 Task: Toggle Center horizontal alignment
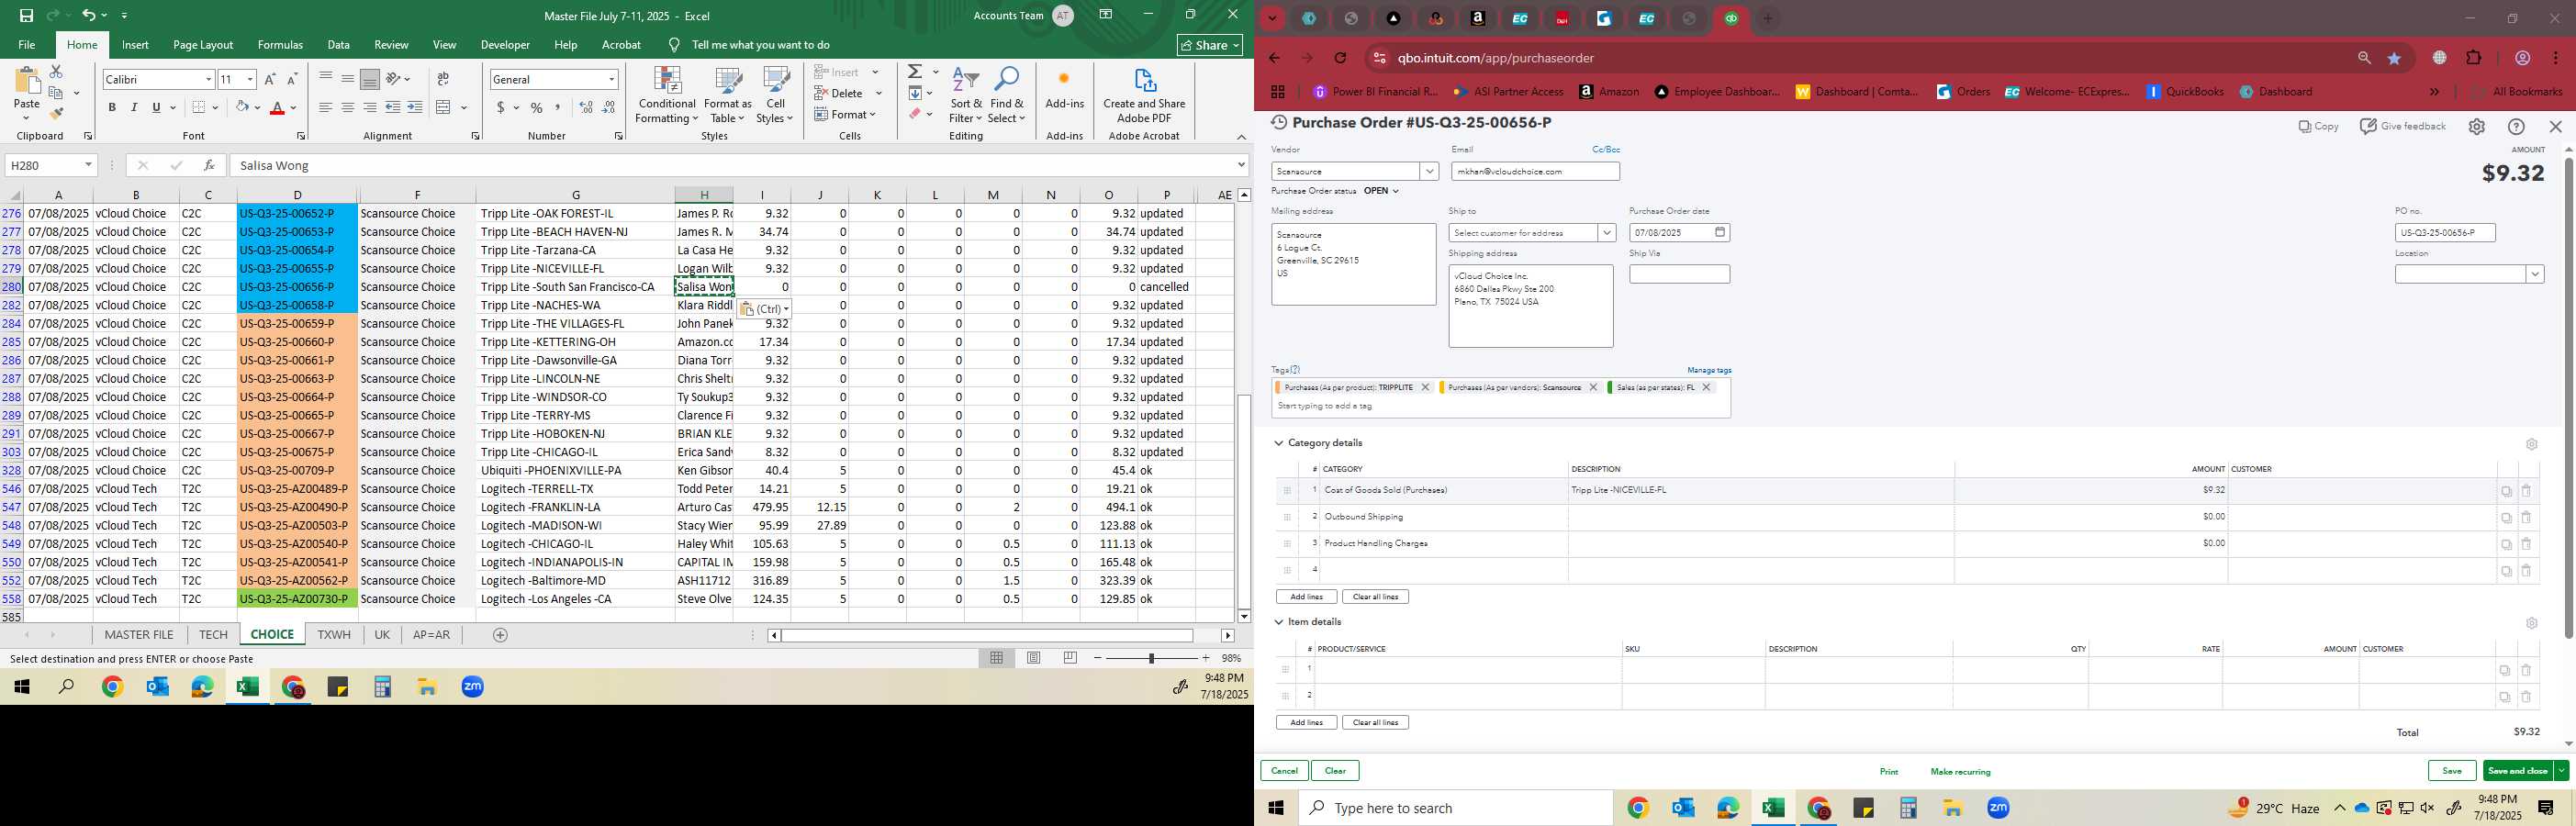pos(347,107)
